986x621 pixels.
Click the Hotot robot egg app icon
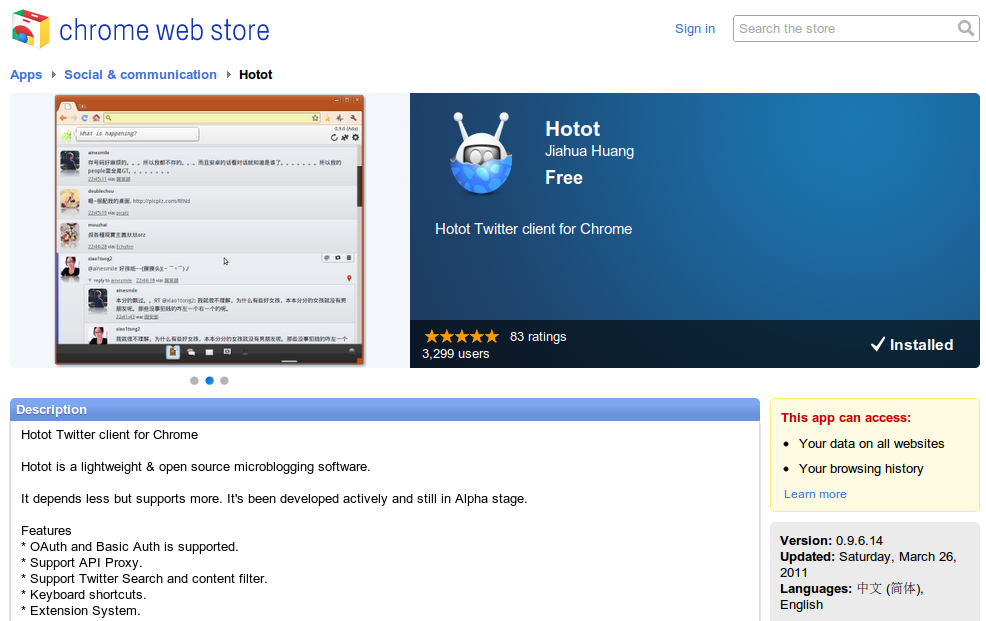[481, 153]
